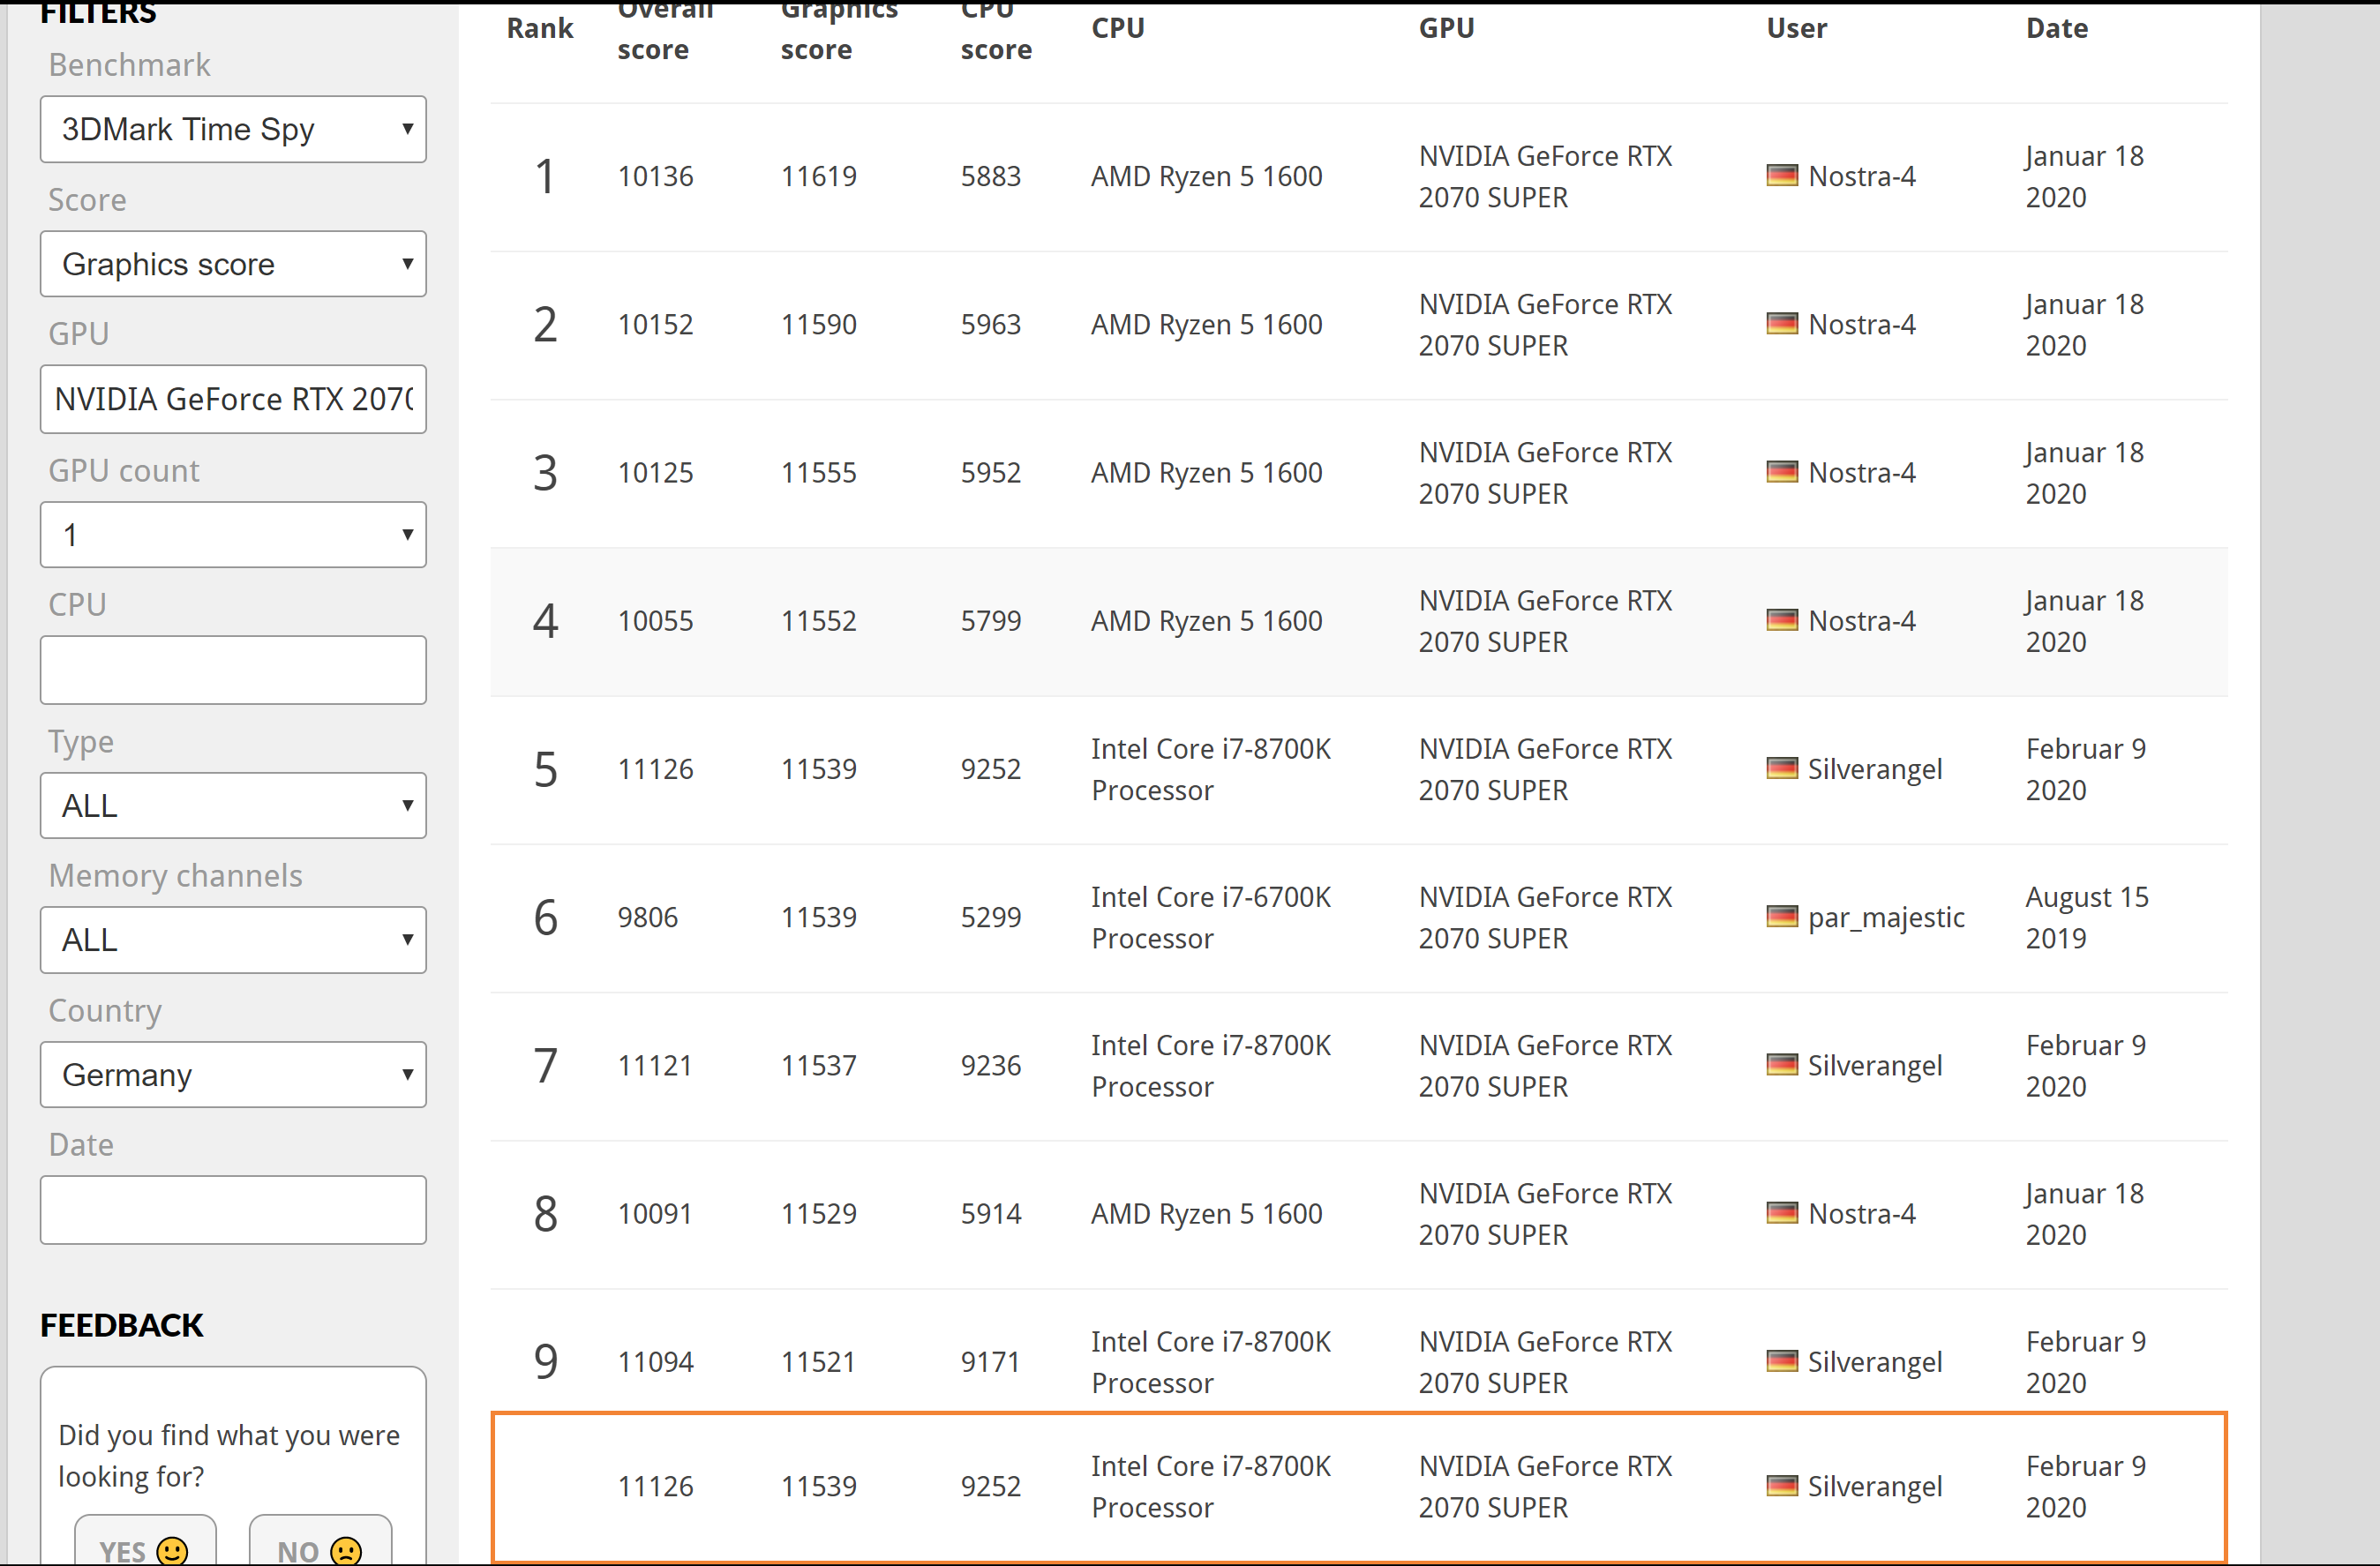The image size is (2380, 1566).
Task: Expand the GPU count dropdown
Action: 233,535
